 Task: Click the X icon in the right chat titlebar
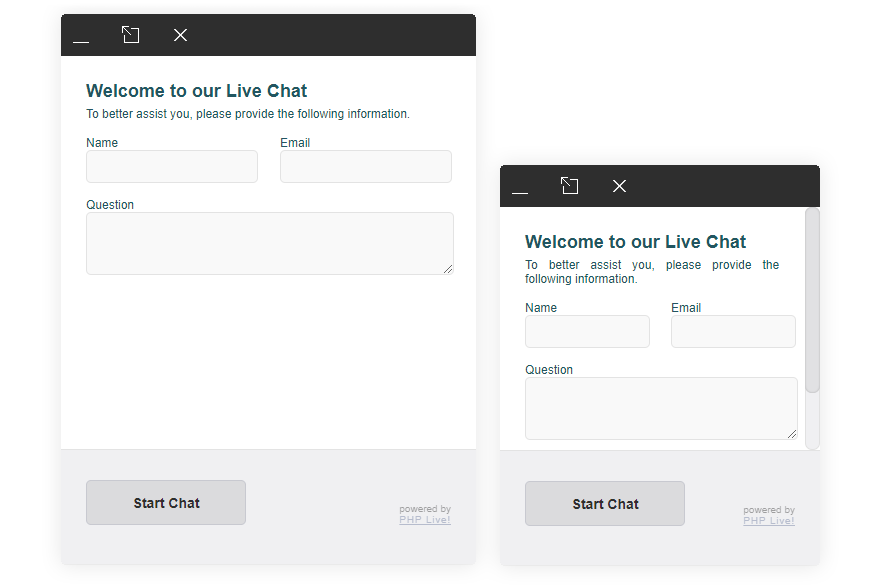619,185
